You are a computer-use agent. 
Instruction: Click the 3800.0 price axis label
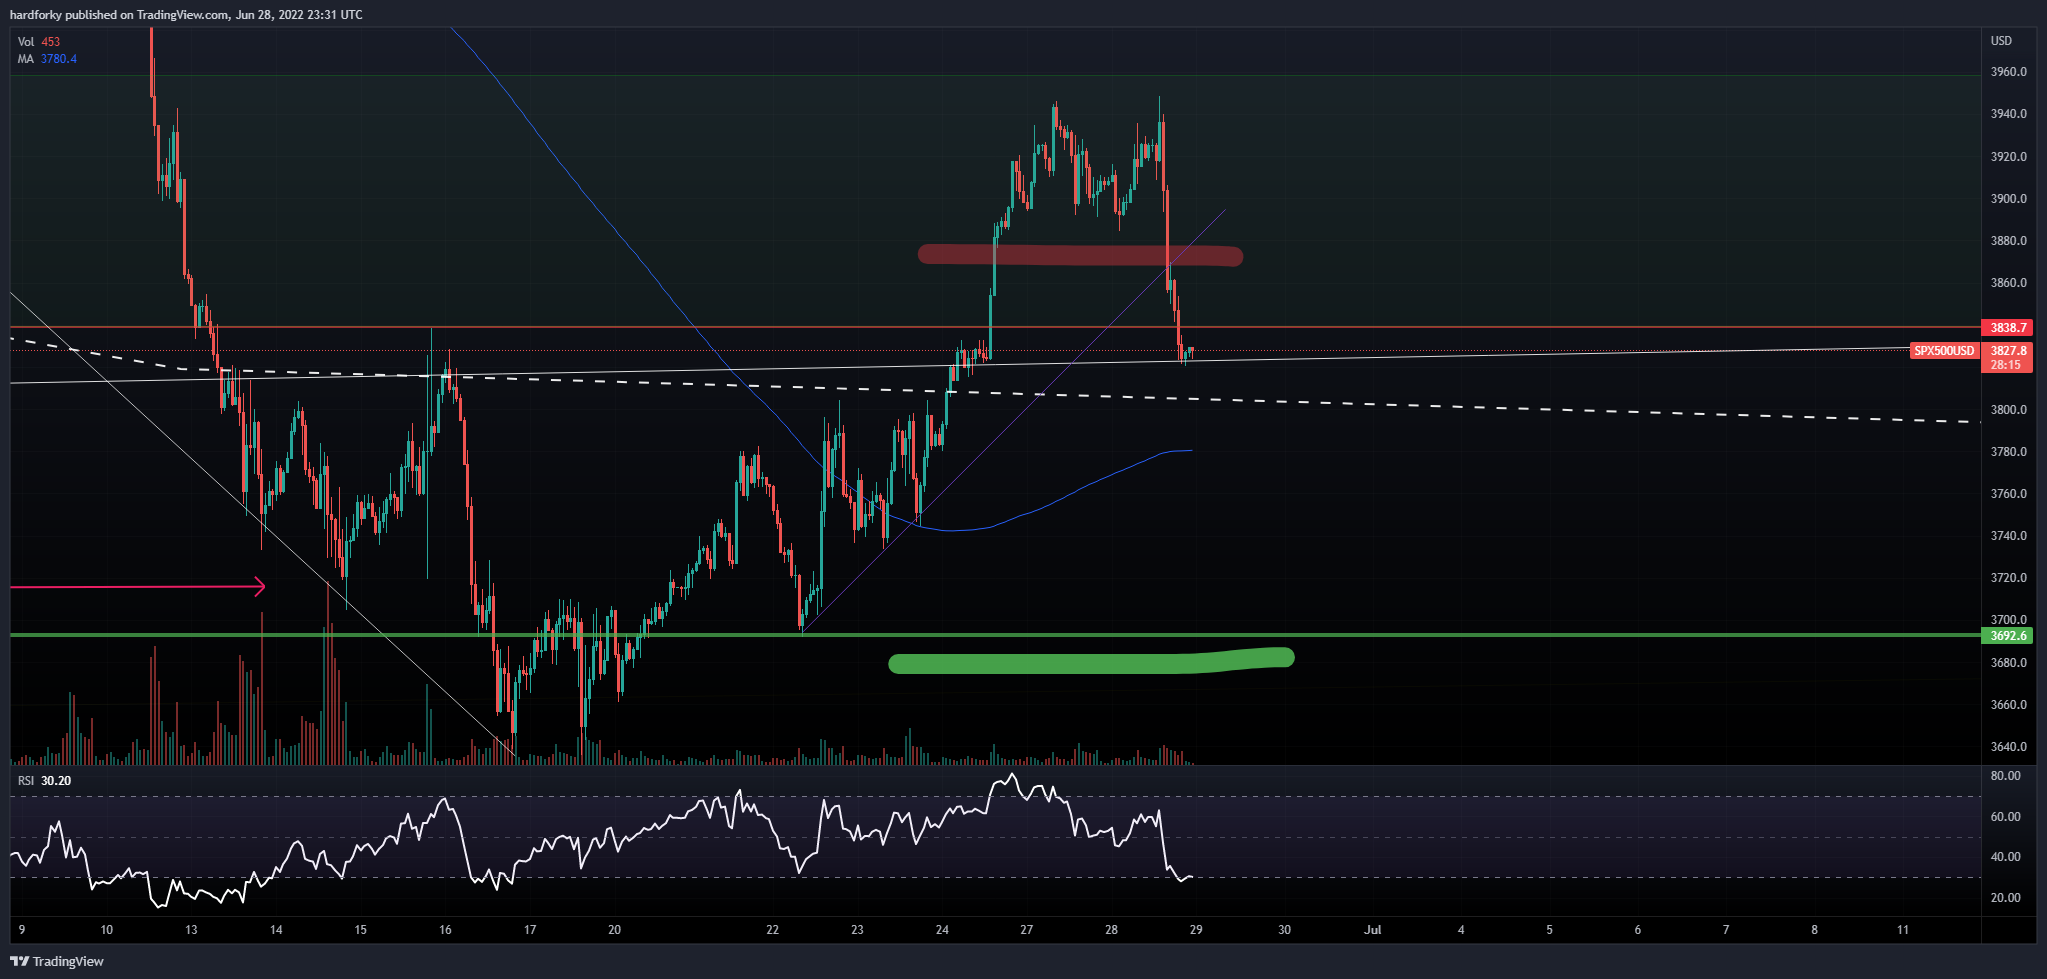2008,410
